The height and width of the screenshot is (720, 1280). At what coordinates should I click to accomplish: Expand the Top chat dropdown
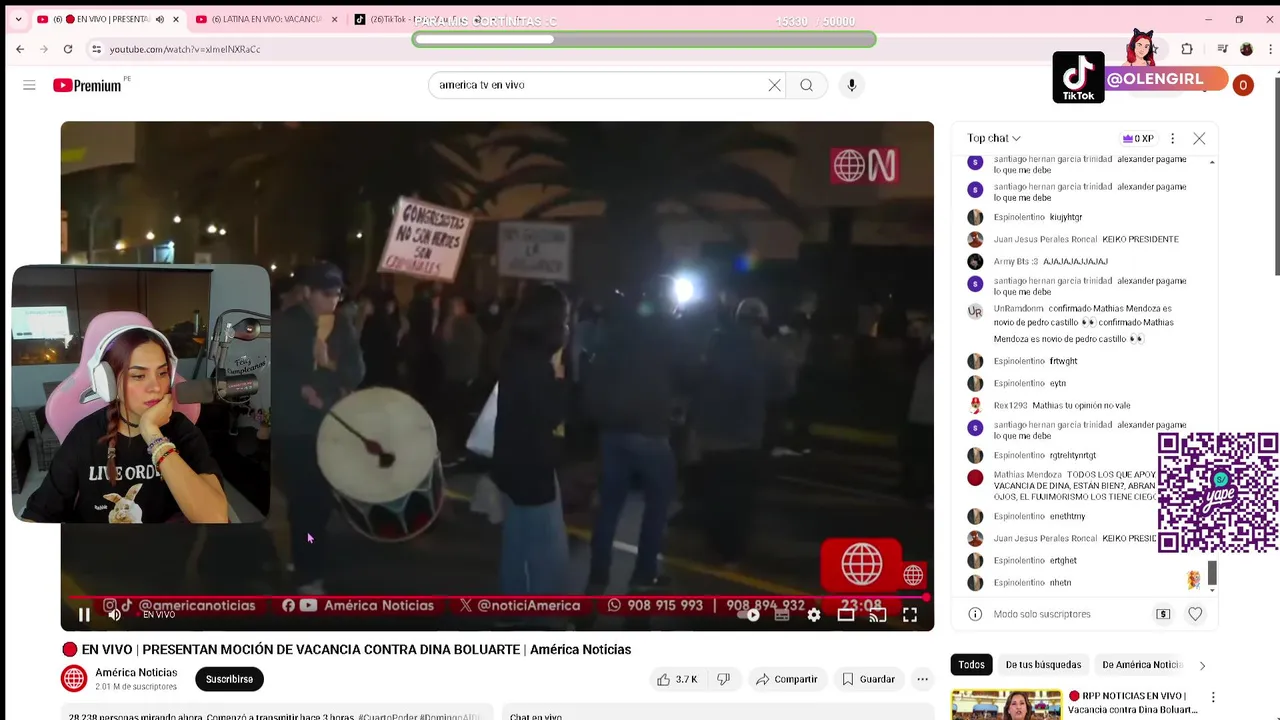(994, 138)
